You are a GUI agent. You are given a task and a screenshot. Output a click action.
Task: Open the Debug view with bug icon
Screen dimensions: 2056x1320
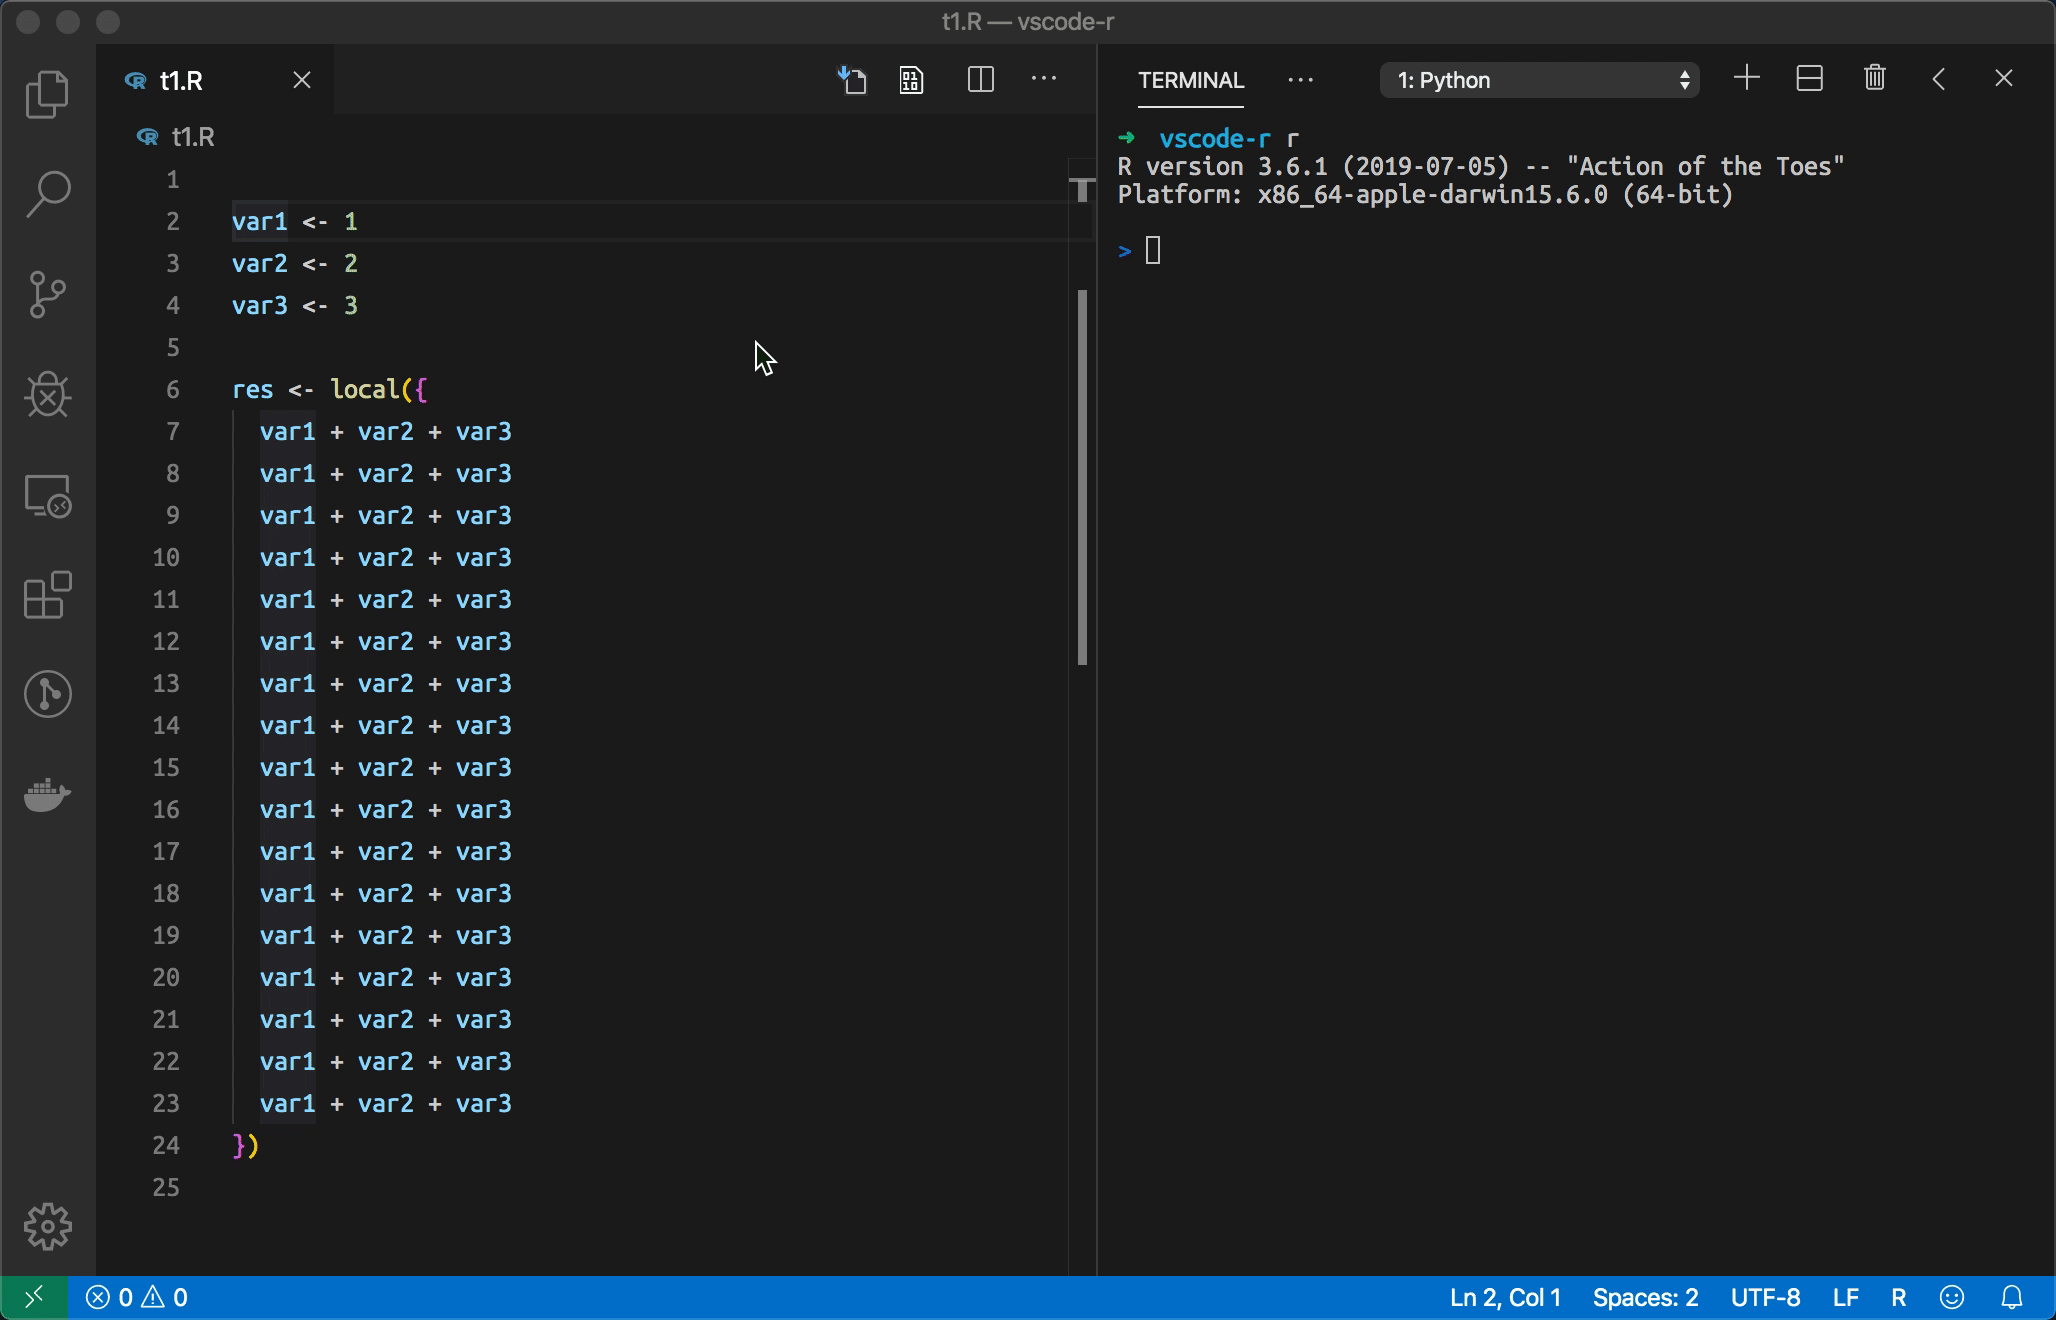(47, 395)
